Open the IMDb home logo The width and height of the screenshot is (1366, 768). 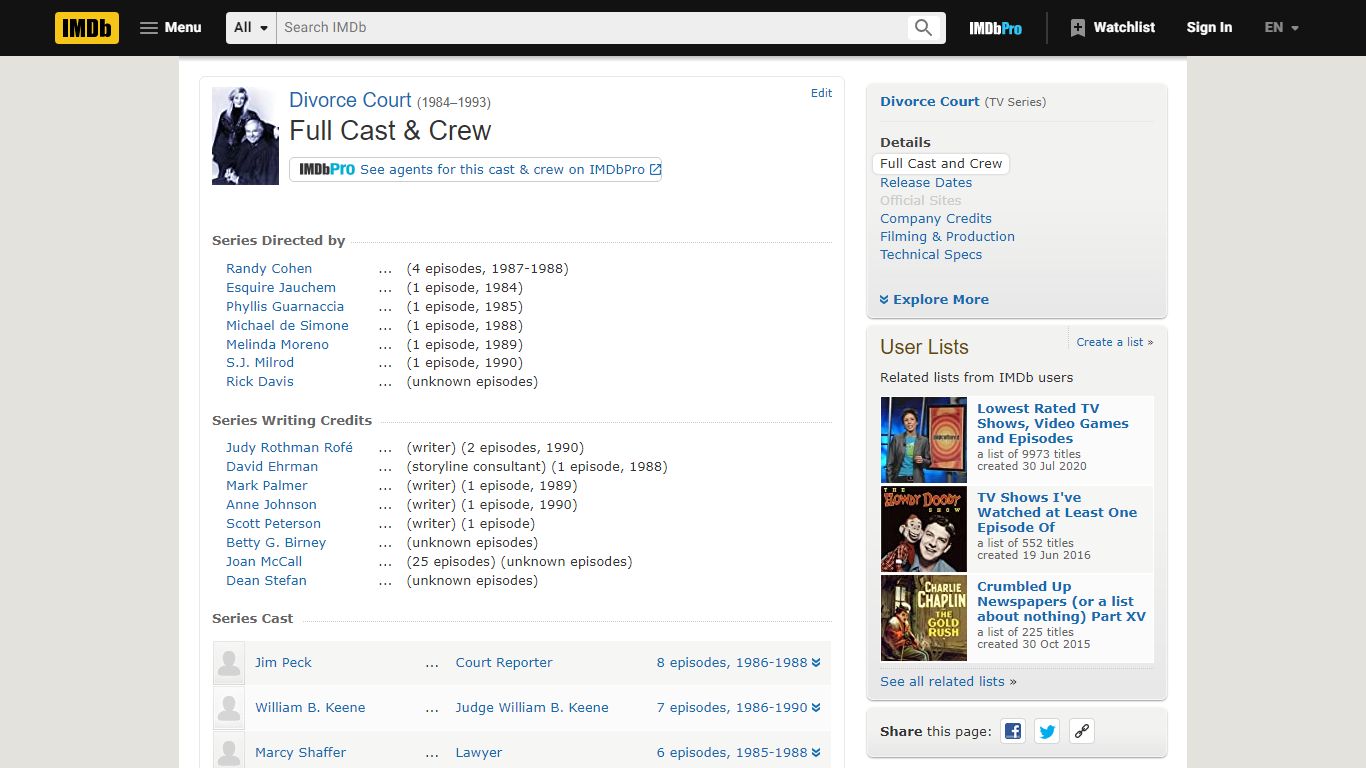point(87,28)
